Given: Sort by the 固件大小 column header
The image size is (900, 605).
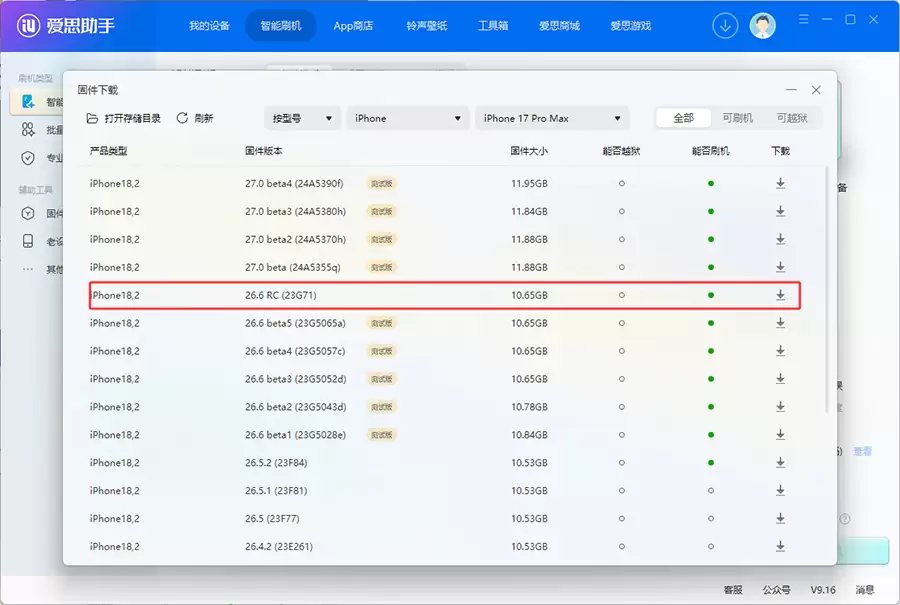Looking at the screenshot, I should coord(529,151).
